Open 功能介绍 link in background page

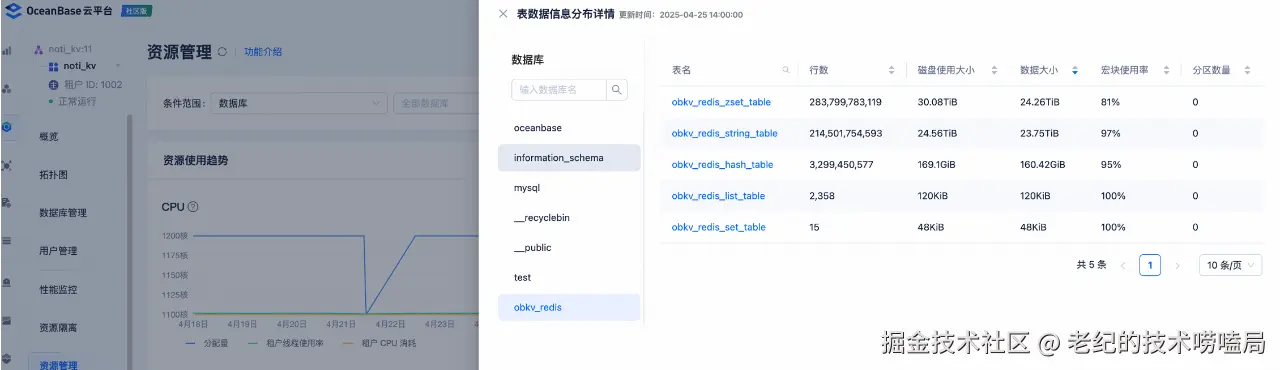pos(263,52)
